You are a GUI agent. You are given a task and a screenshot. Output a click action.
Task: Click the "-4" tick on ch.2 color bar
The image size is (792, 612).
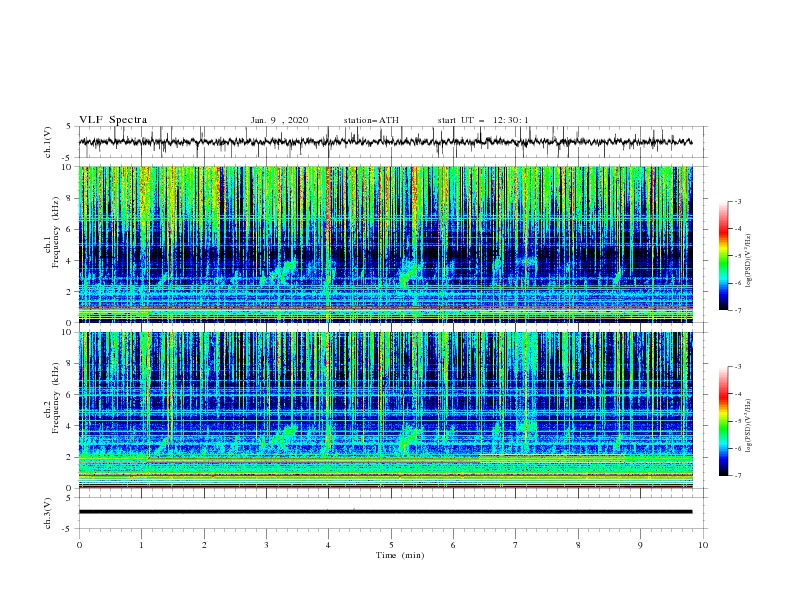tap(737, 394)
